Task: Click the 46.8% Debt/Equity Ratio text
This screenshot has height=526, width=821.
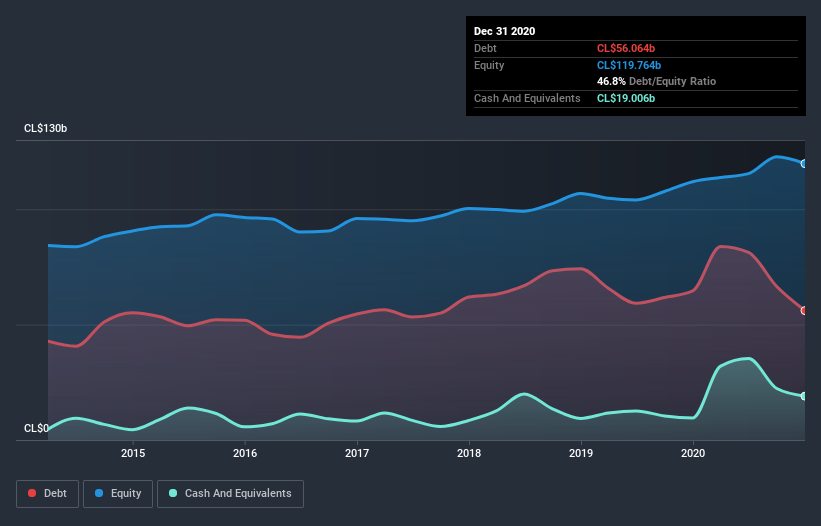Action: (x=656, y=81)
